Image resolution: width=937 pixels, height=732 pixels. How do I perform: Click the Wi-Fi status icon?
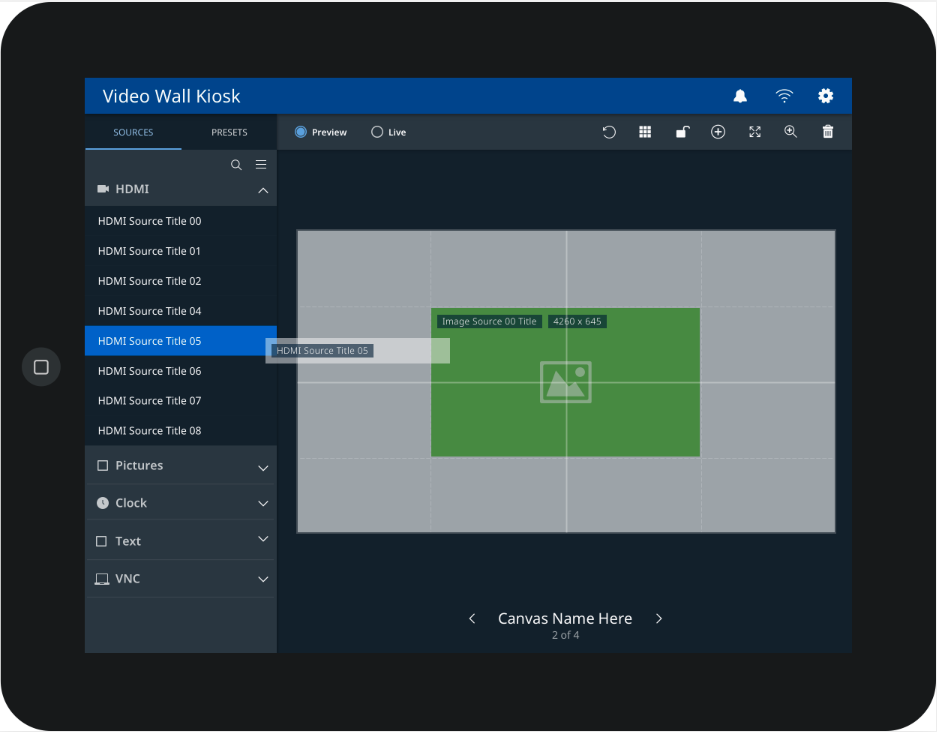click(783, 96)
